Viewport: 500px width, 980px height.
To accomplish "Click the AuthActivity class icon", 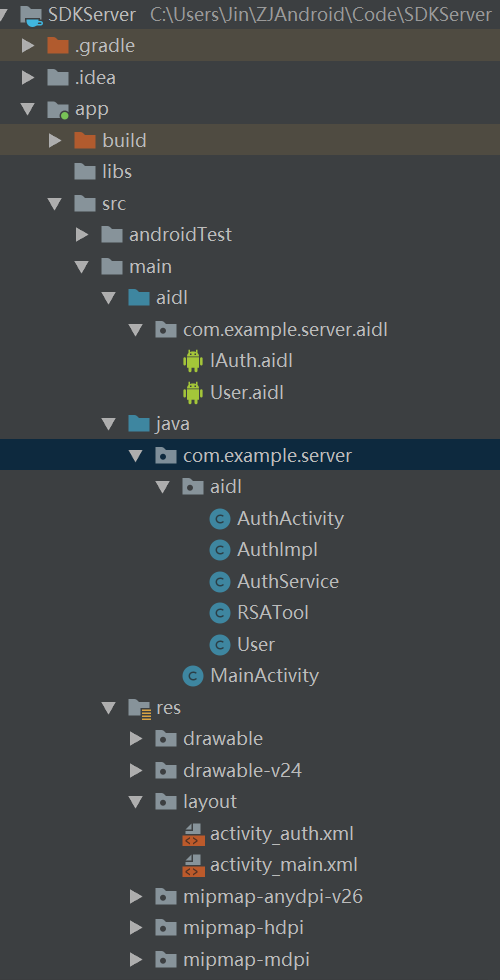I will [219, 519].
